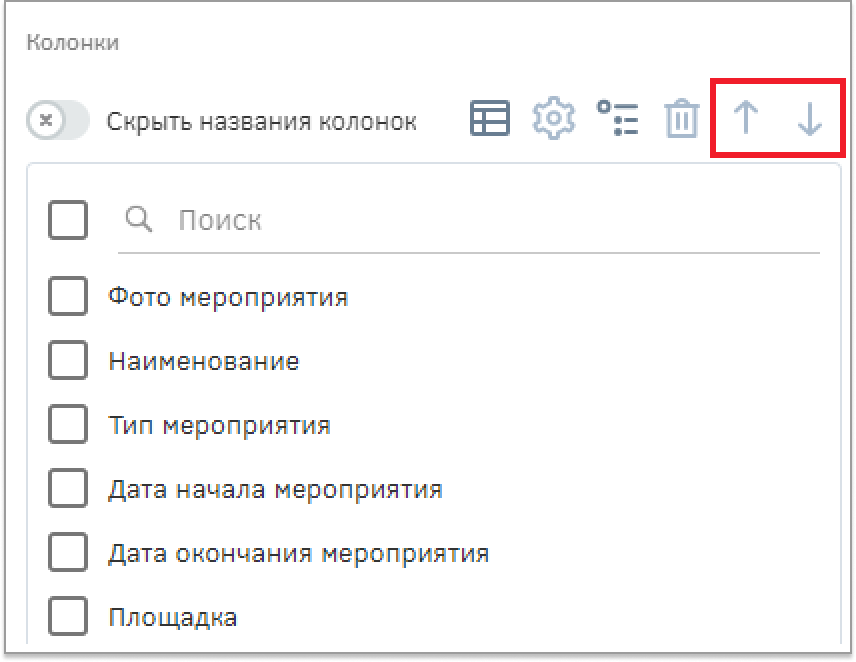The width and height of the screenshot is (856, 662).
Task: Select the Дата окончания мероприятия label
Action: click(x=299, y=554)
